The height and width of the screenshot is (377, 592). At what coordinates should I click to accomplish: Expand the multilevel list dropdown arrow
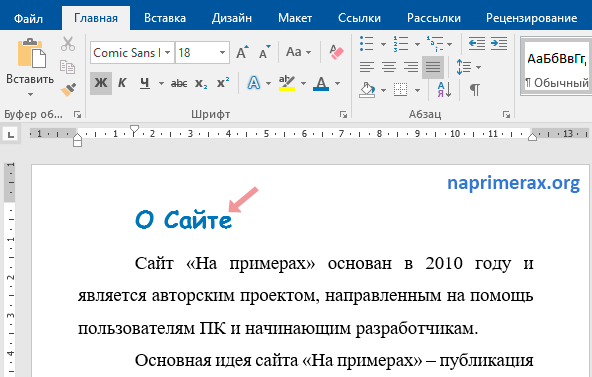coord(450,45)
